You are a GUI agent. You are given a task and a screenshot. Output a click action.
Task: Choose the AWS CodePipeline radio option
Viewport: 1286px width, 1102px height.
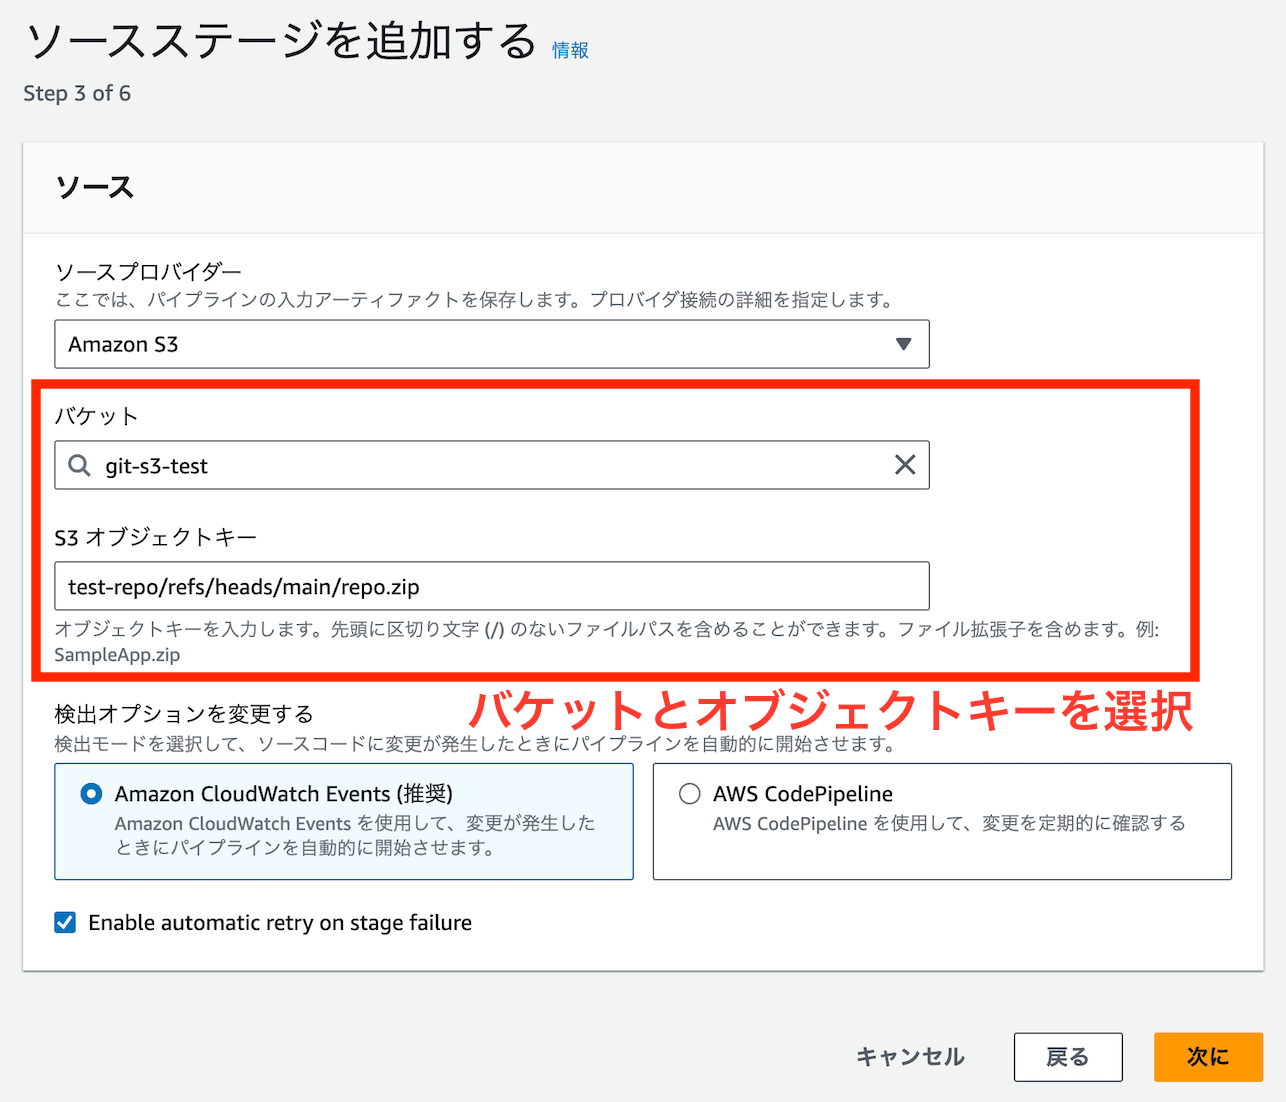(690, 794)
